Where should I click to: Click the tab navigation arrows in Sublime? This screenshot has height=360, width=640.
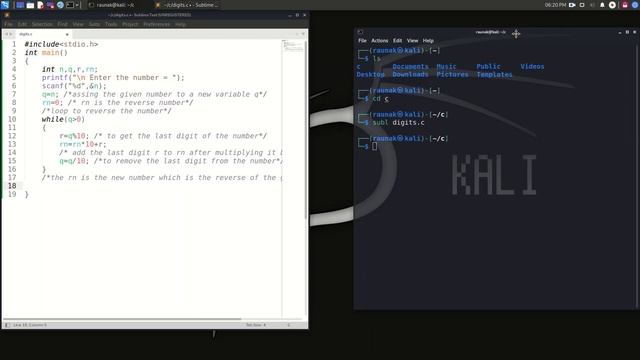click(x=8, y=34)
